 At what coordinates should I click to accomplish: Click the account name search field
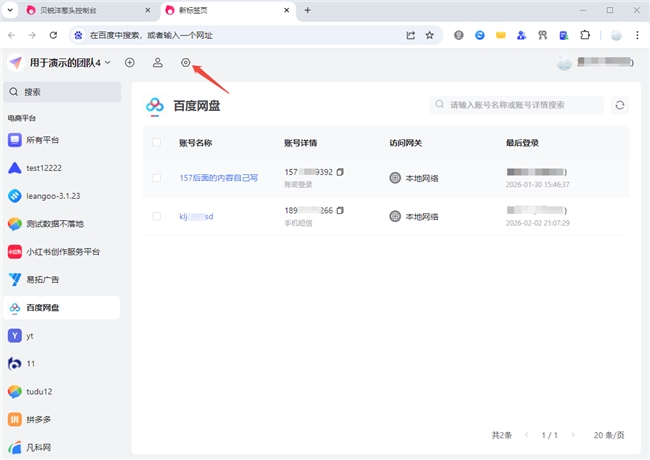point(520,105)
